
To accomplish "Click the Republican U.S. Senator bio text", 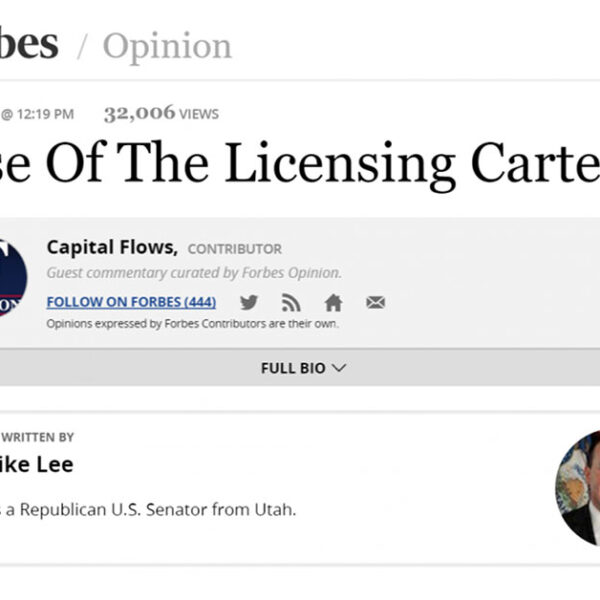I will tap(150, 510).
